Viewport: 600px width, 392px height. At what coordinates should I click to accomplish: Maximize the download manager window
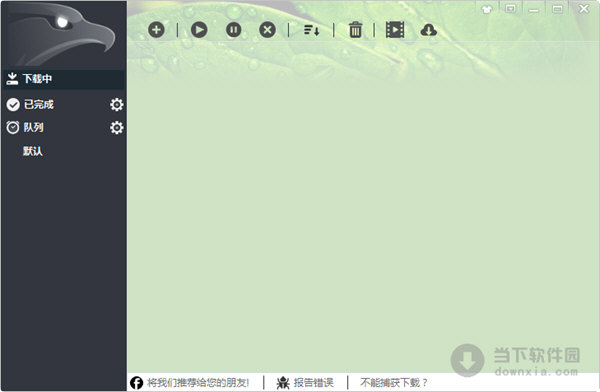pyautogui.click(x=558, y=9)
